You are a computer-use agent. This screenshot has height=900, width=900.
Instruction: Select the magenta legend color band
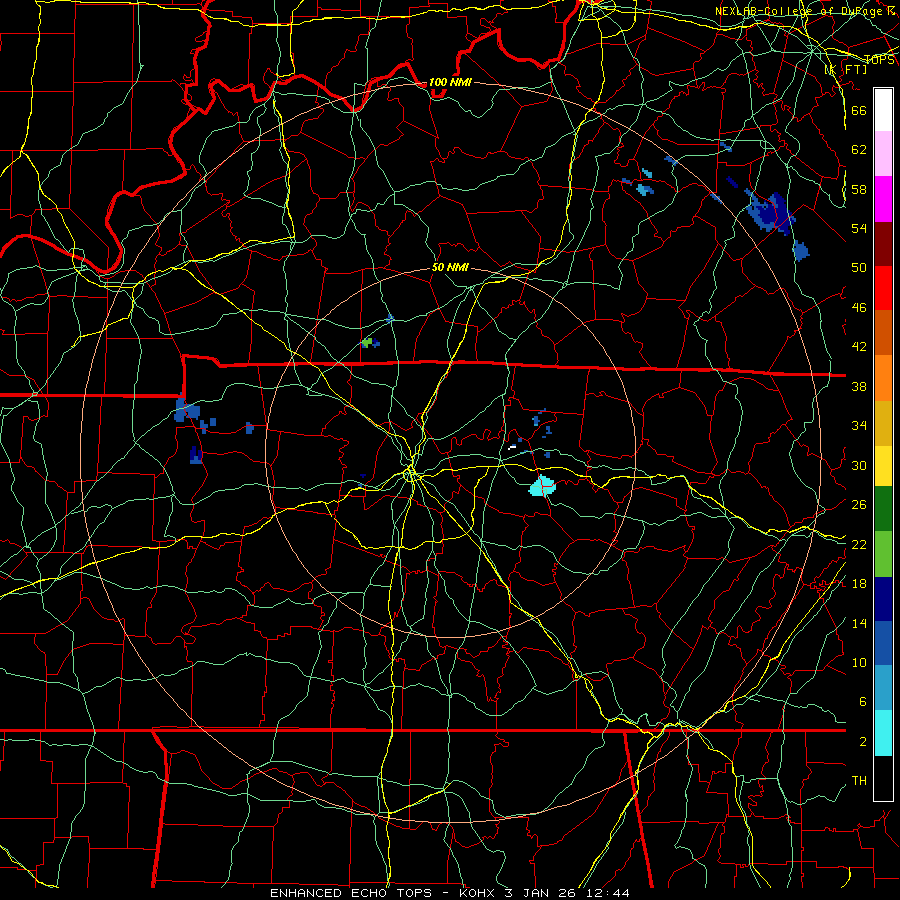pyautogui.click(x=883, y=199)
